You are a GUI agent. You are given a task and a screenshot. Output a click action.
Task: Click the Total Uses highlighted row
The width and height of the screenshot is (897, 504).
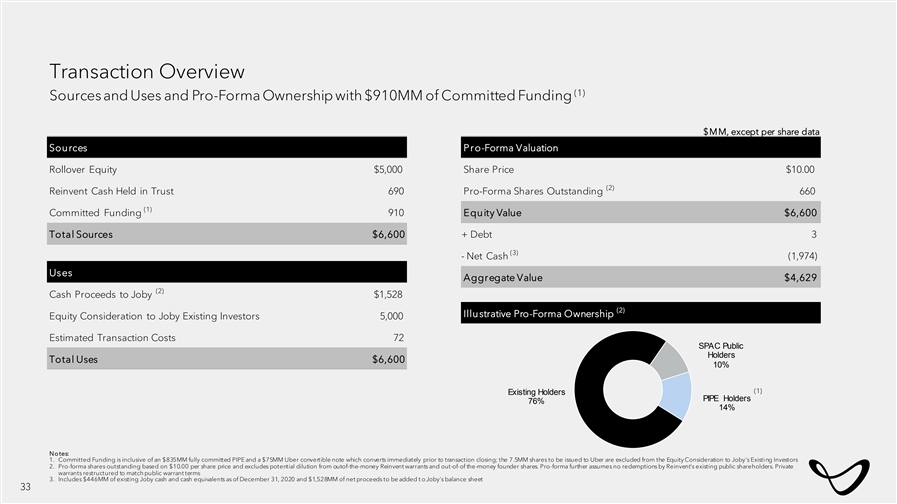[x=227, y=358]
